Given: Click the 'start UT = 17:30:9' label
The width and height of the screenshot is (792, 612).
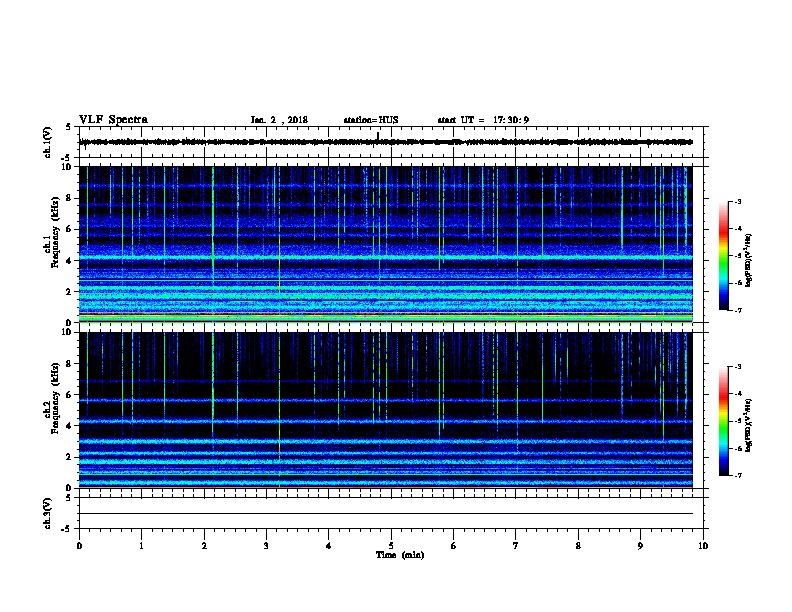Looking at the screenshot, I should pyautogui.click(x=483, y=120).
